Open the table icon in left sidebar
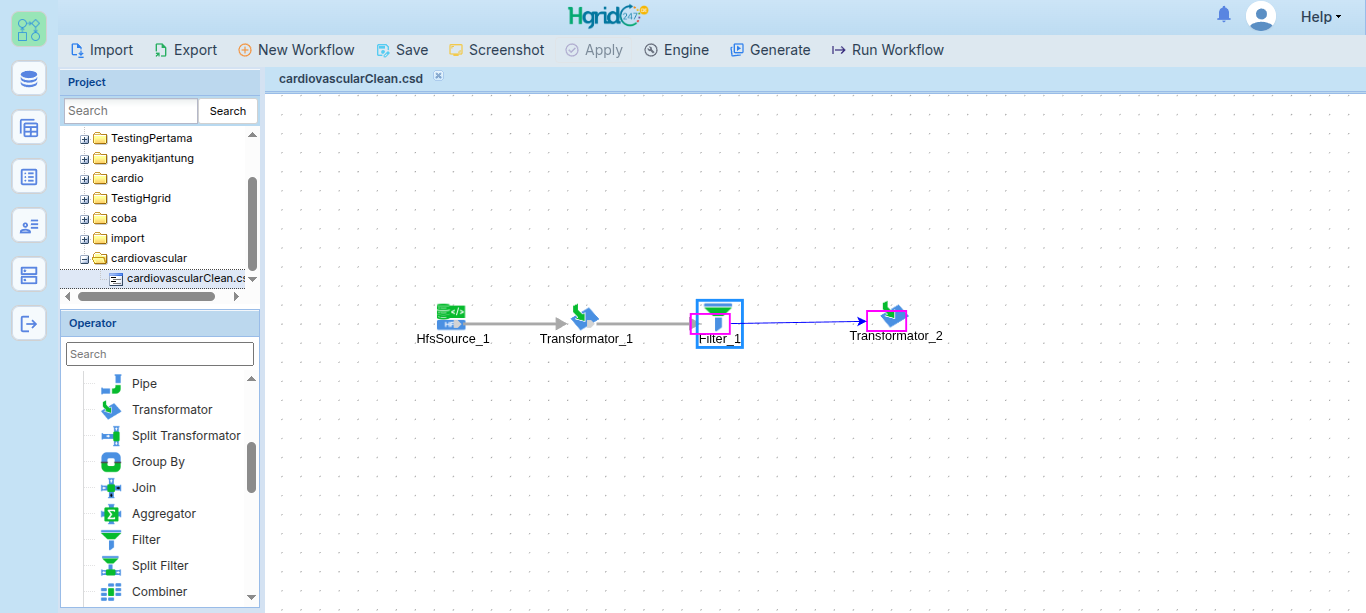 (29, 127)
